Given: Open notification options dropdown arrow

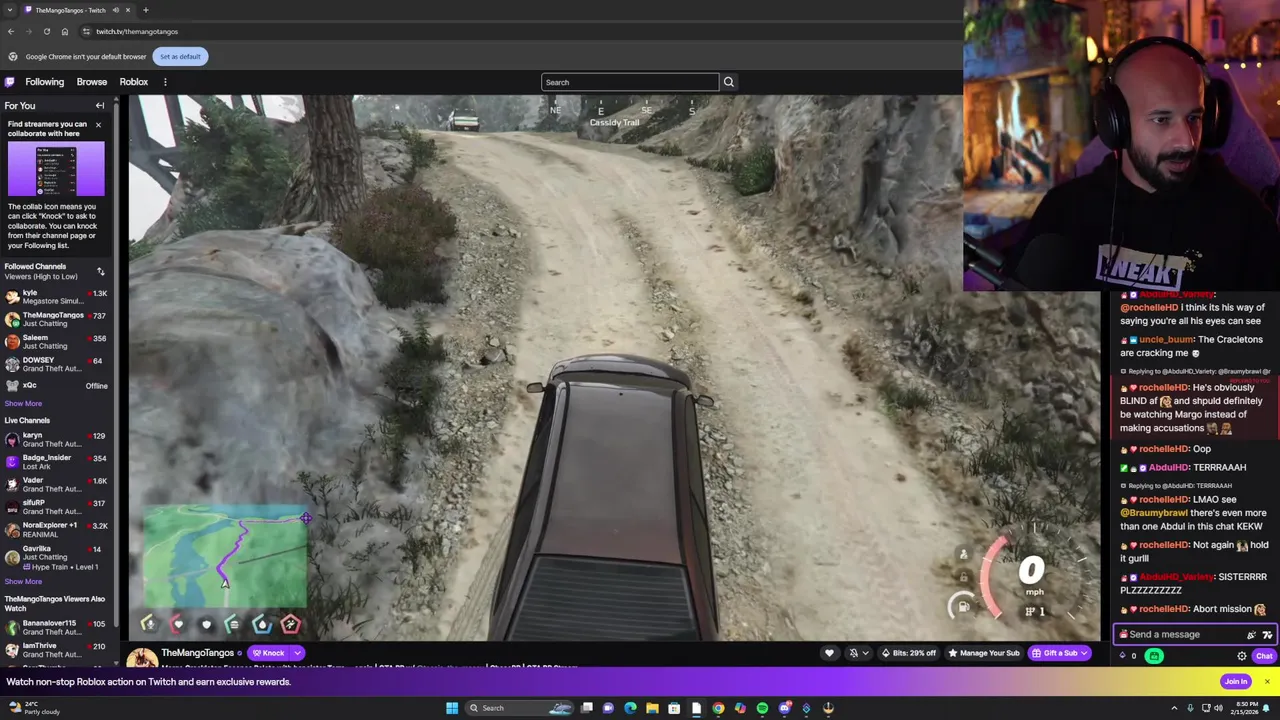Looking at the screenshot, I should tap(867, 653).
